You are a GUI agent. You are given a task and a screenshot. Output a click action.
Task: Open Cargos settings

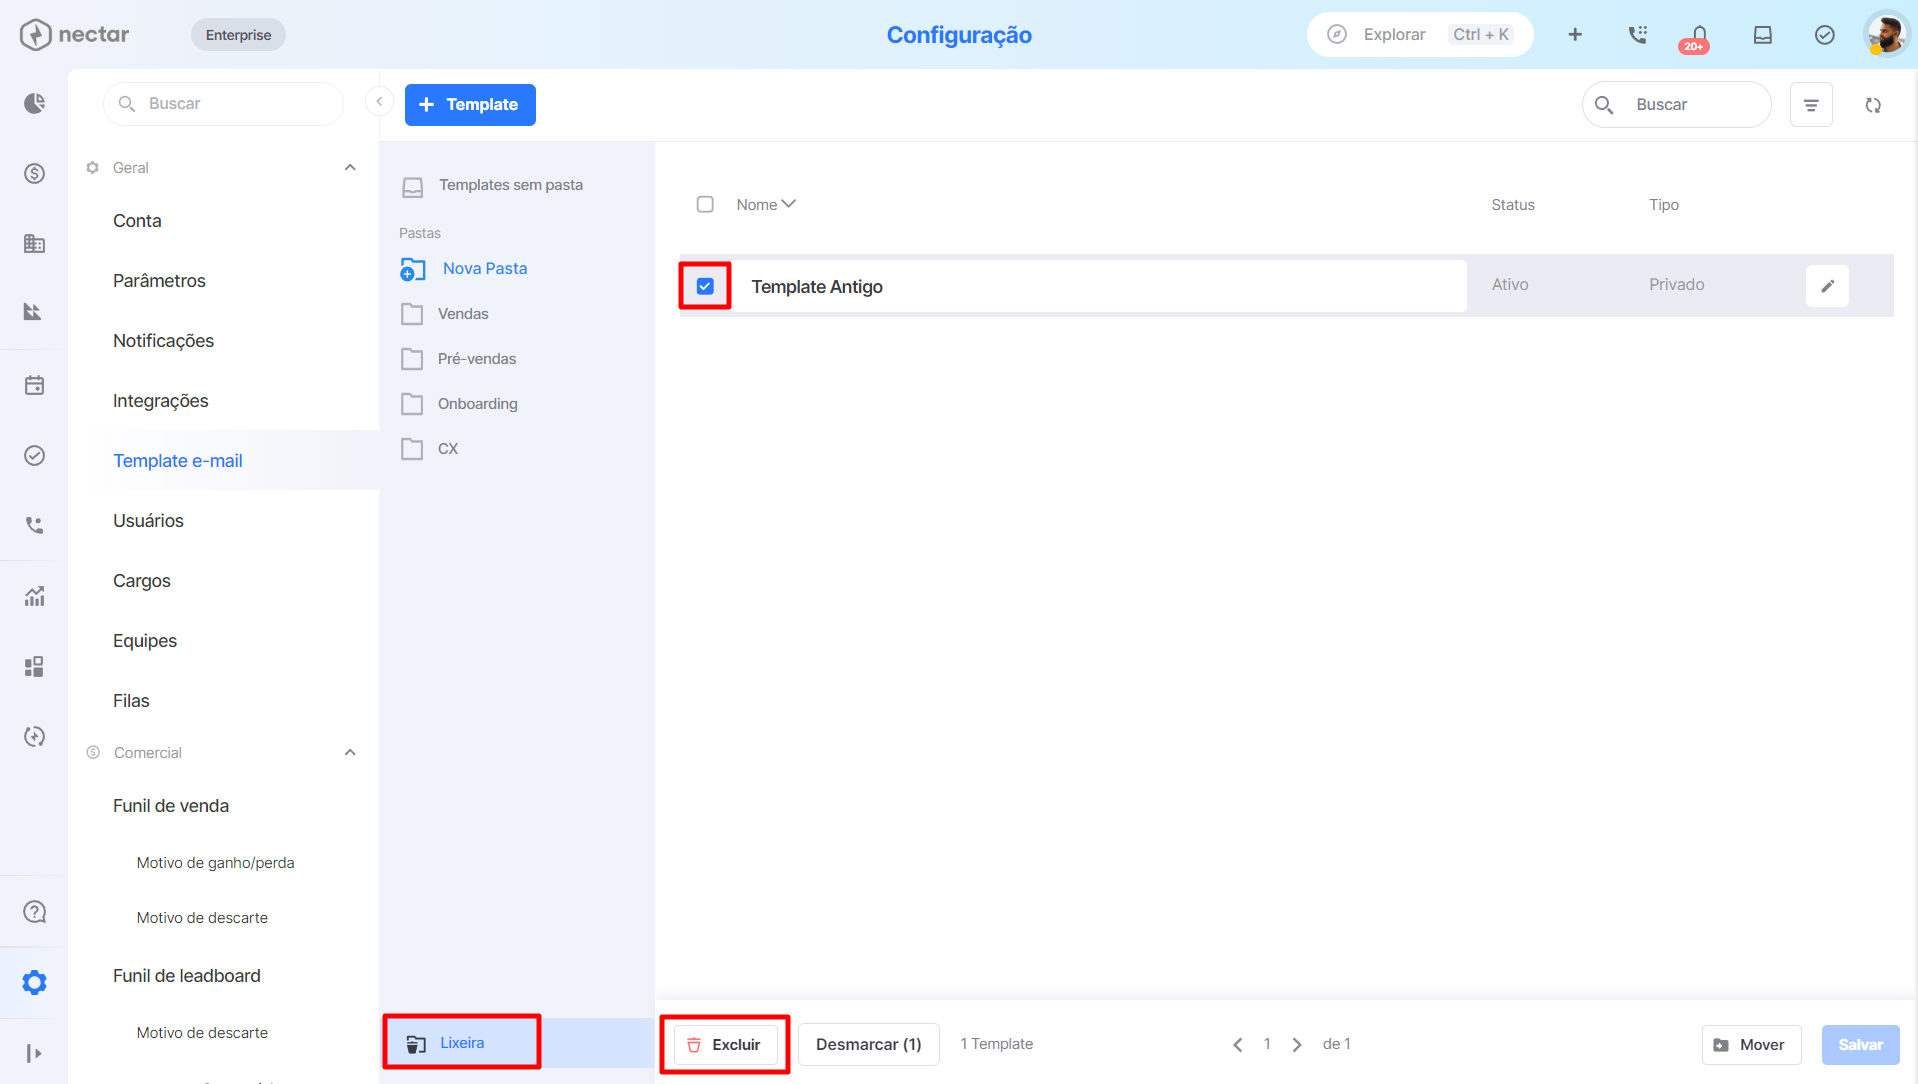(x=141, y=581)
